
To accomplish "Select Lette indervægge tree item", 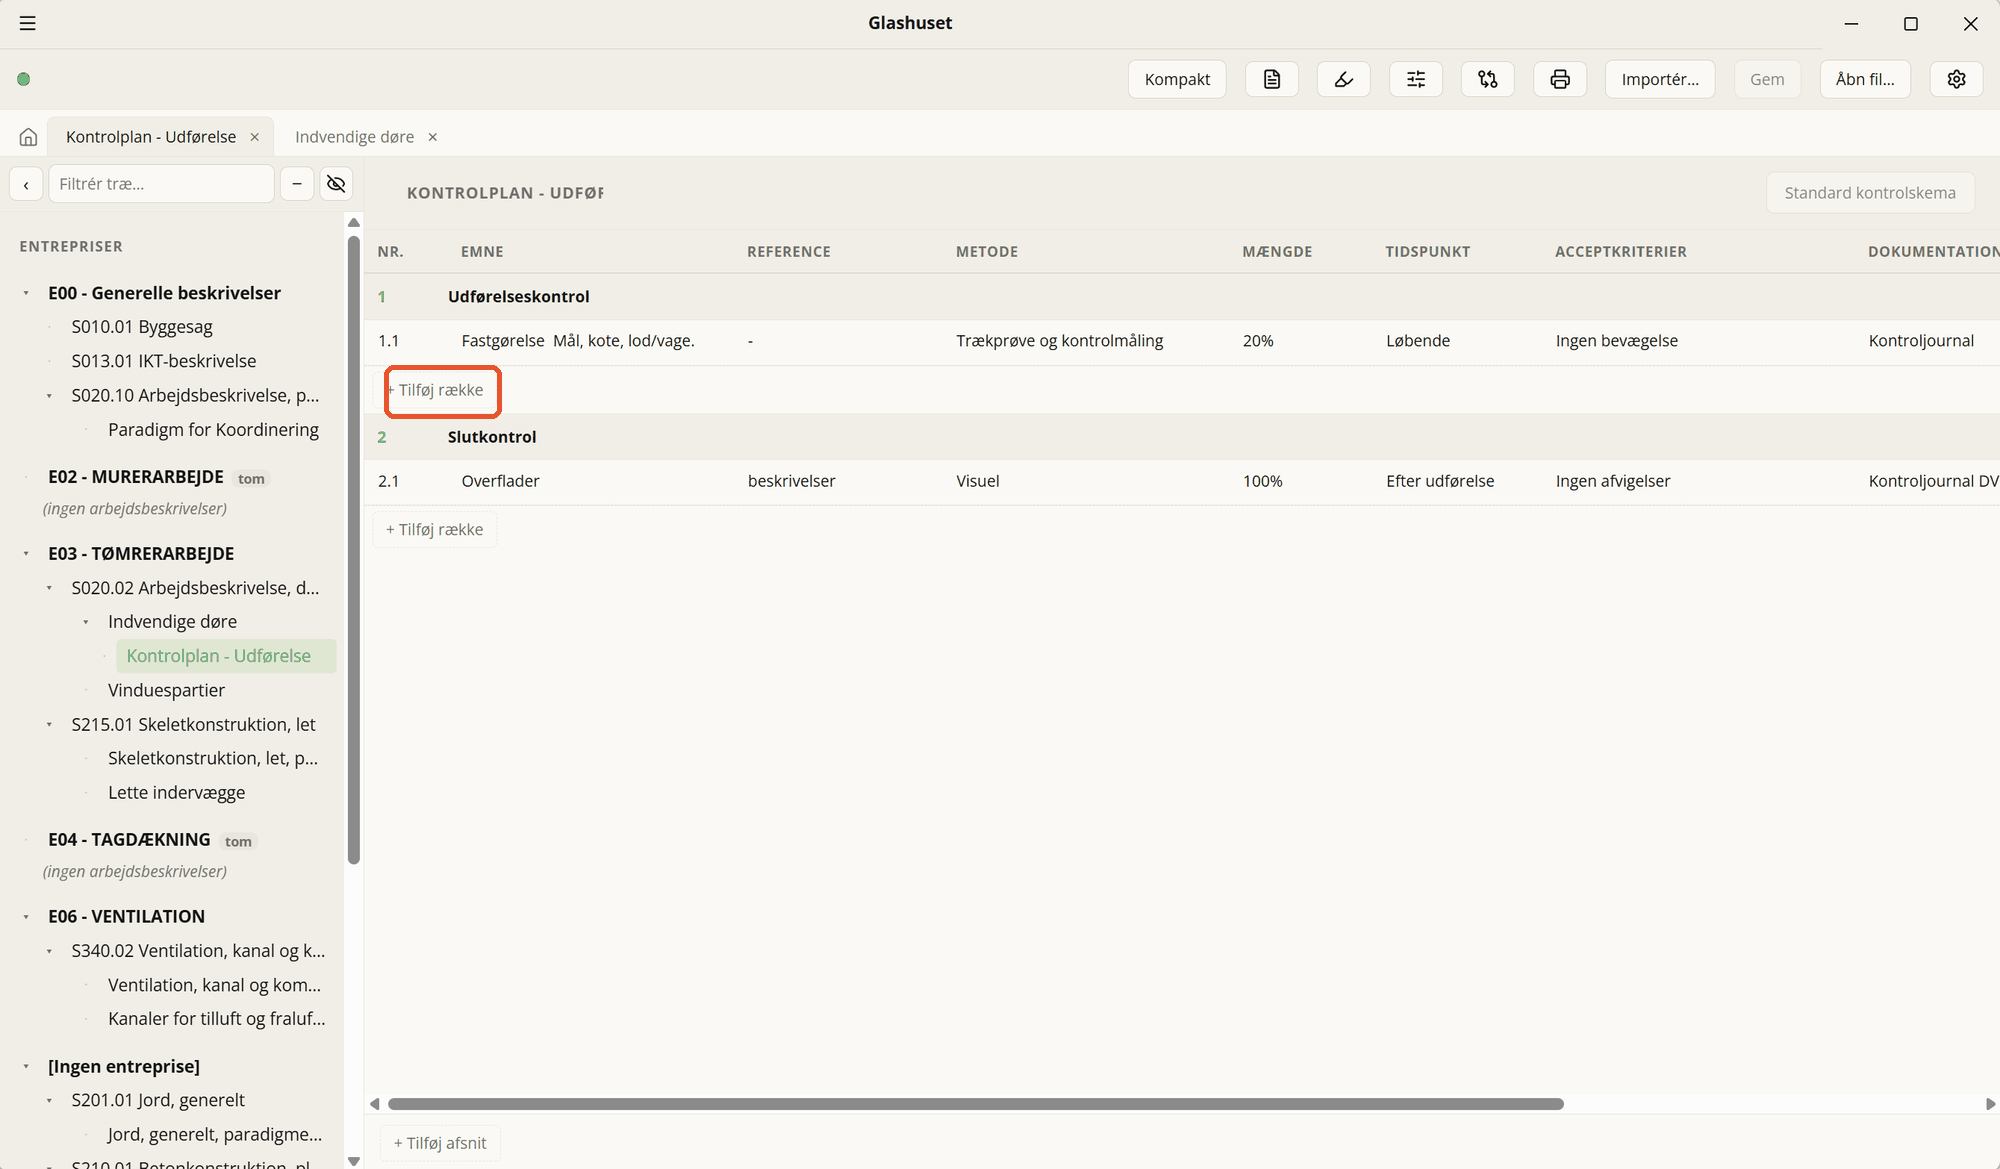I will 176,793.
